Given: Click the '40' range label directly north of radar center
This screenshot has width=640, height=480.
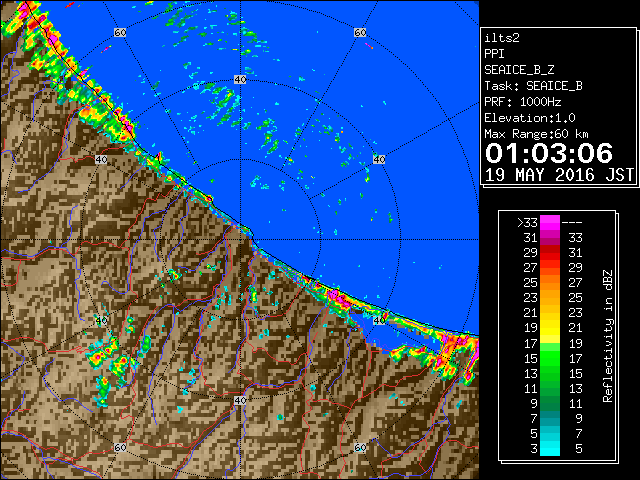Looking at the screenshot, I should click(x=240, y=80).
